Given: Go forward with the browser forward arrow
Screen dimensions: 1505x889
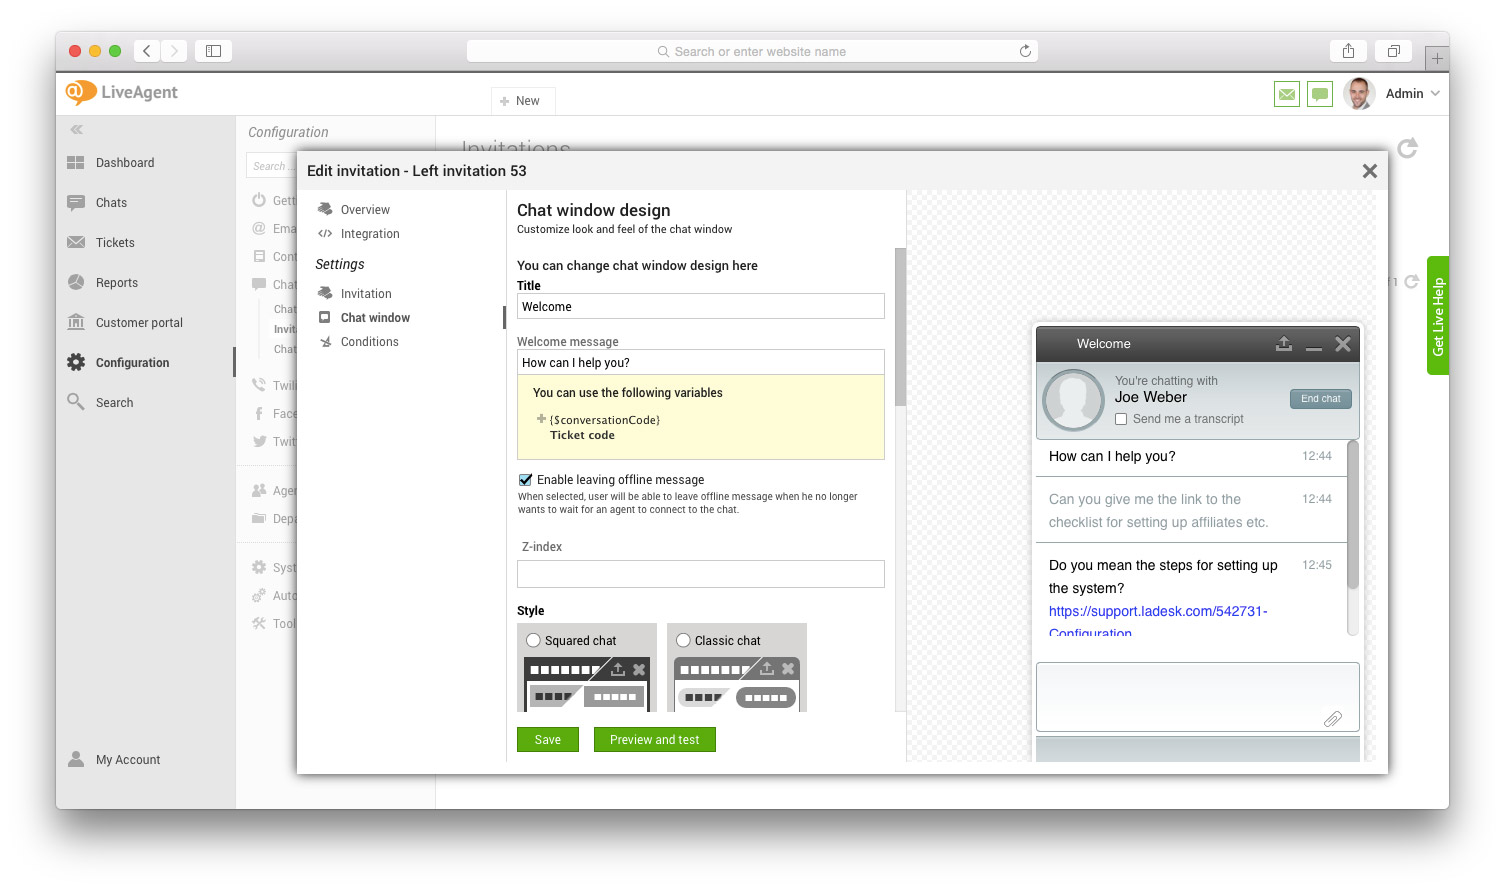Looking at the screenshot, I should pos(174,51).
